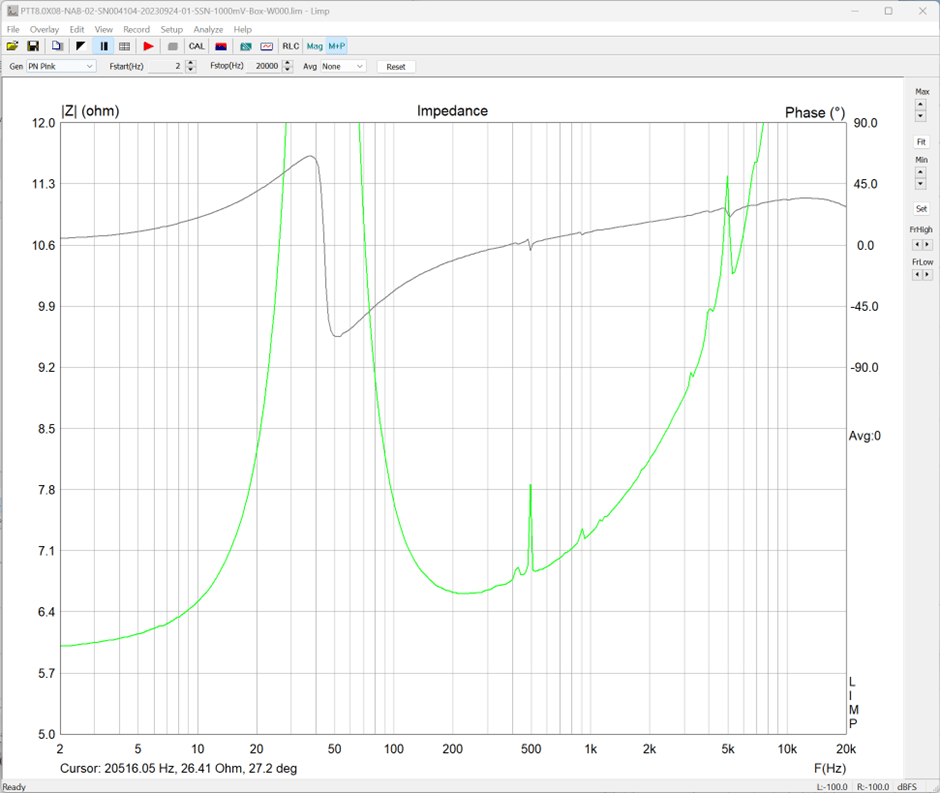Shift FrHigh left with the left arrow

pos(917,245)
